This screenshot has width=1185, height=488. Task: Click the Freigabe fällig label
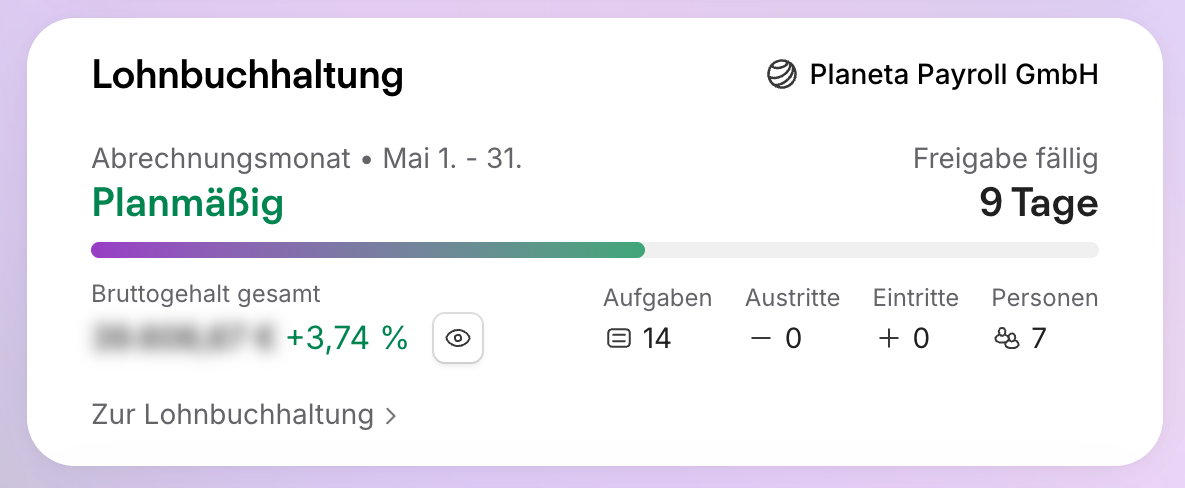coord(1005,159)
